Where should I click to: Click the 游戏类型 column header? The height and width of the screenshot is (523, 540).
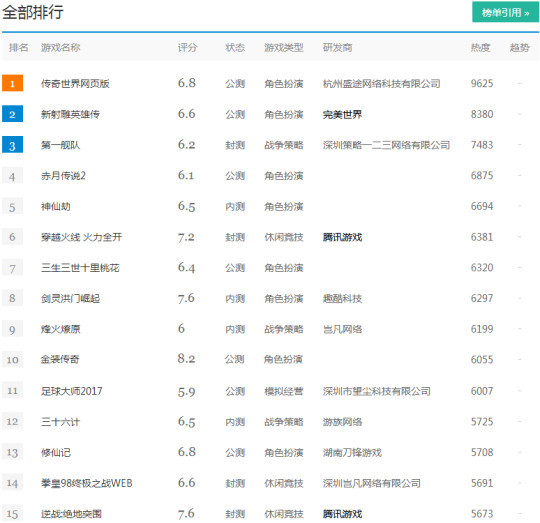tap(284, 48)
